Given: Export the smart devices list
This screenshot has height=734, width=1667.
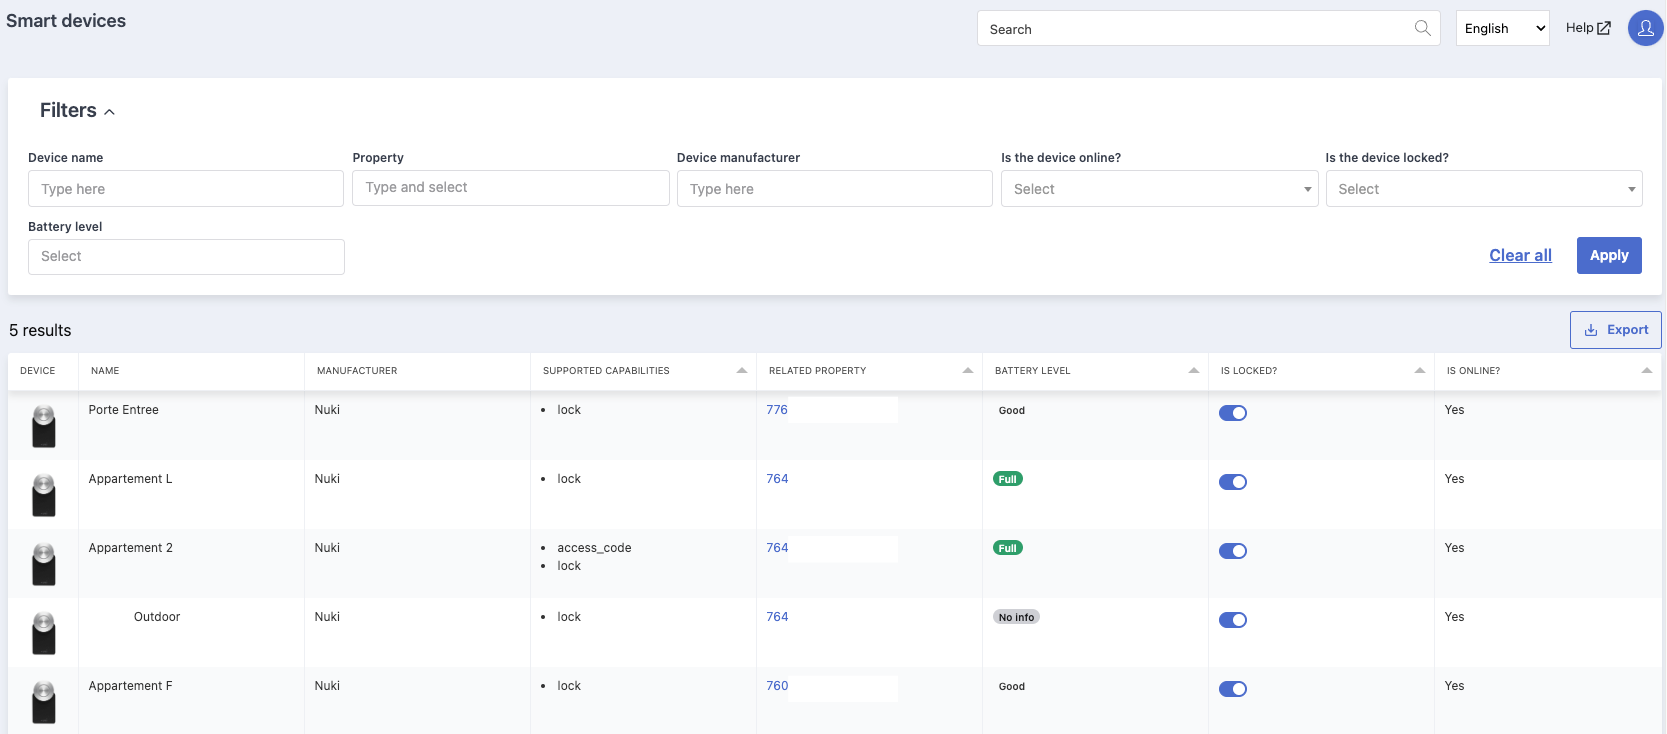Looking at the screenshot, I should (1615, 330).
